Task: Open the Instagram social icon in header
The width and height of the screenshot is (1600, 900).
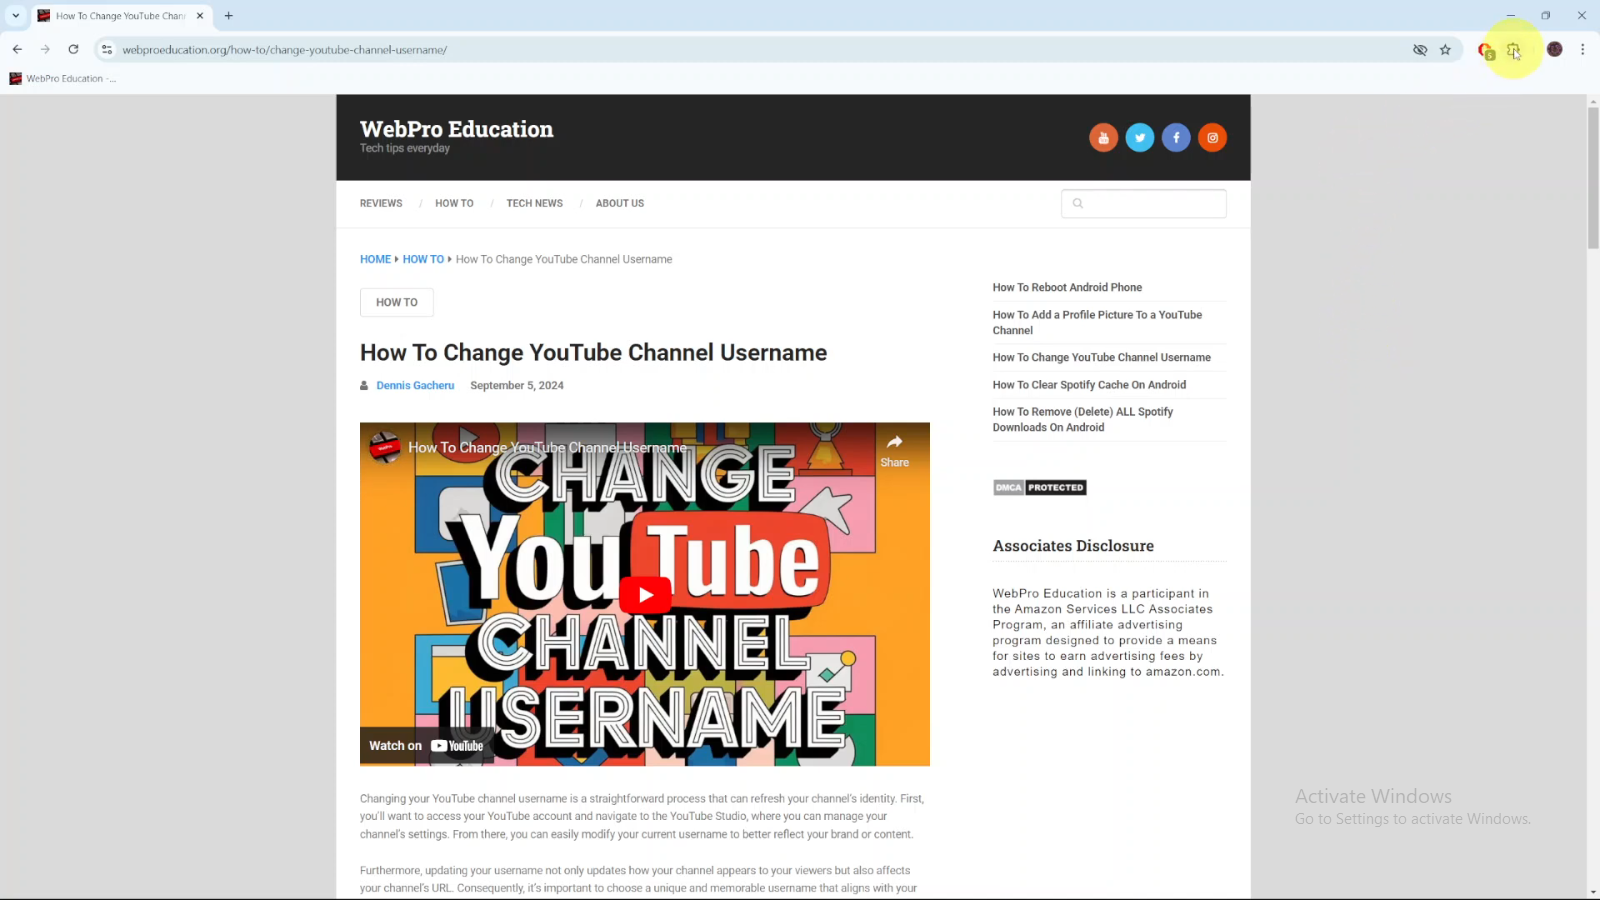Action: tap(1212, 138)
